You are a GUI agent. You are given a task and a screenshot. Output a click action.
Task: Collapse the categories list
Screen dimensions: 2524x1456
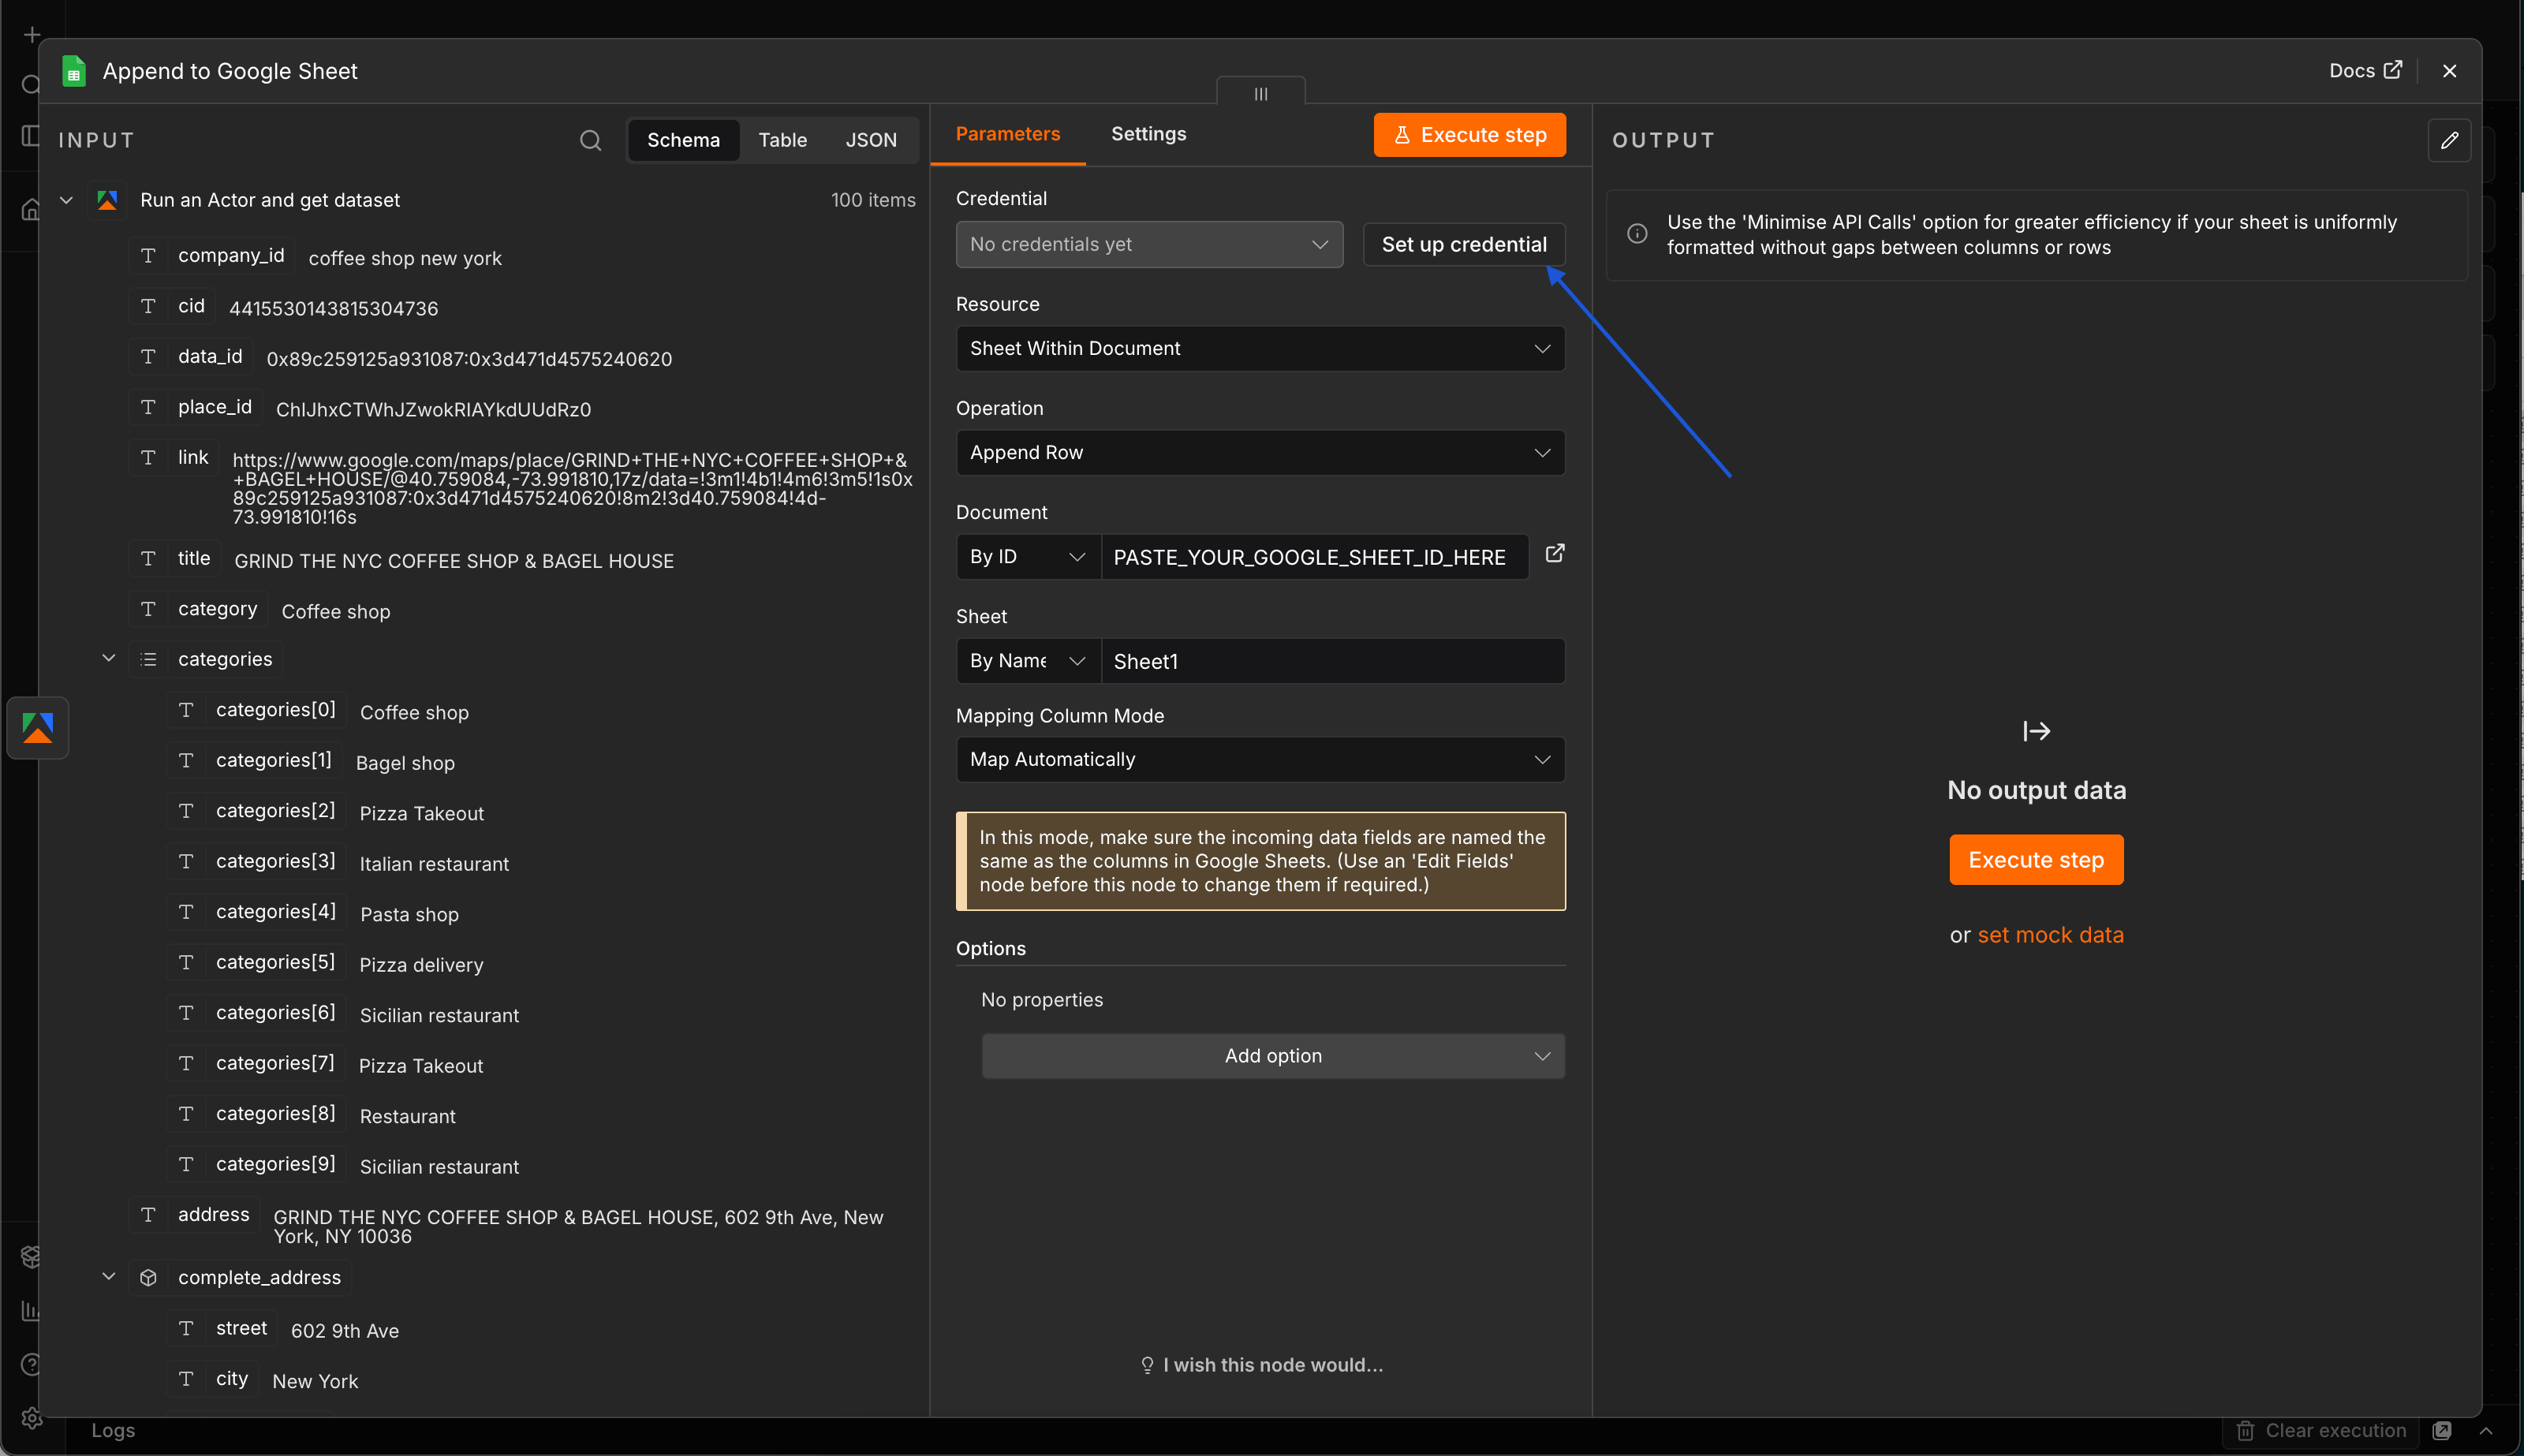coord(109,658)
